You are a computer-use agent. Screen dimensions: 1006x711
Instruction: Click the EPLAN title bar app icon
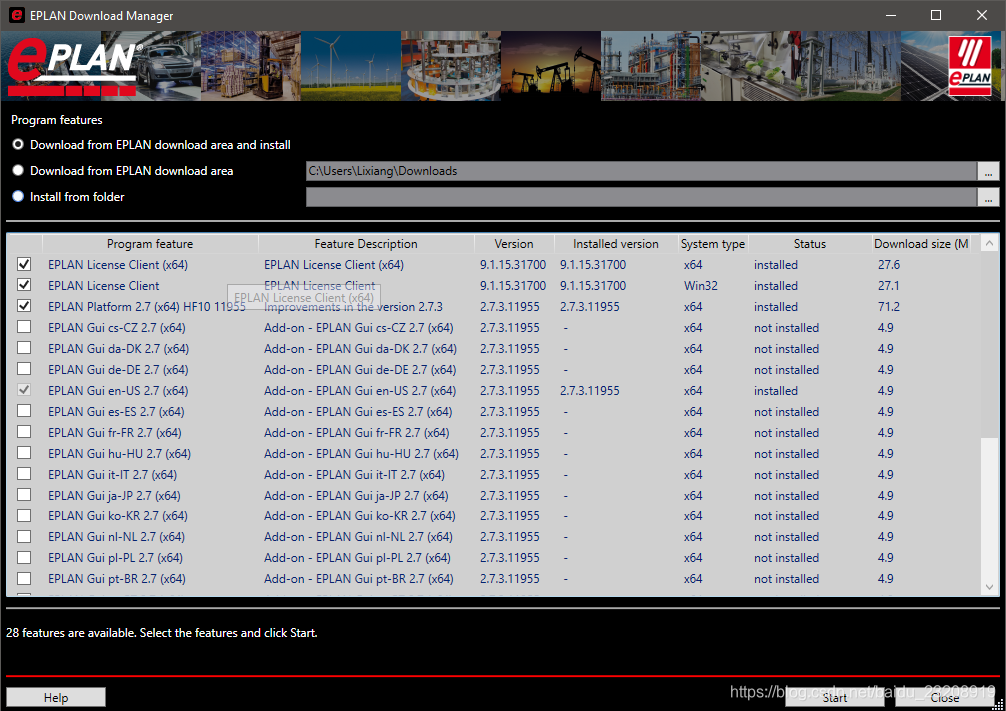tap(16, 15)
